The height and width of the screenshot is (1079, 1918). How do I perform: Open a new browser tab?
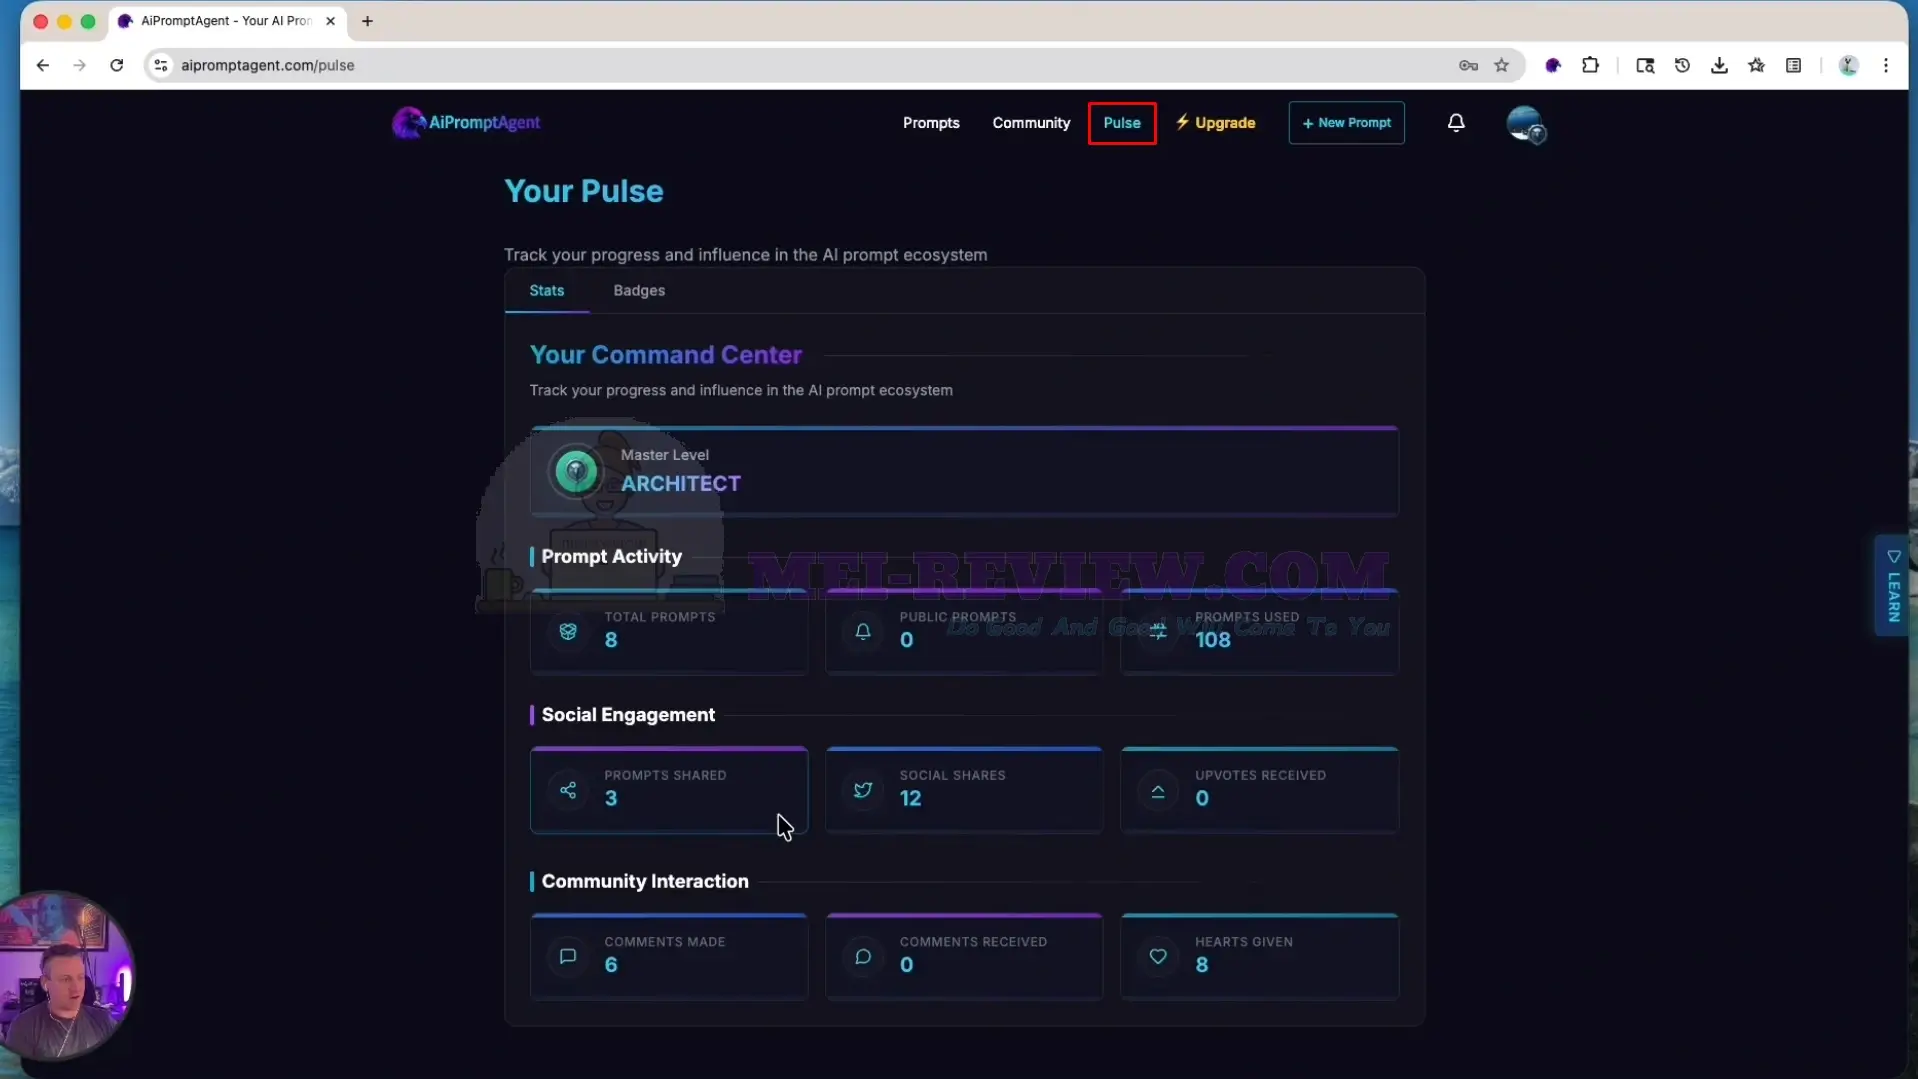pos(367,21)
